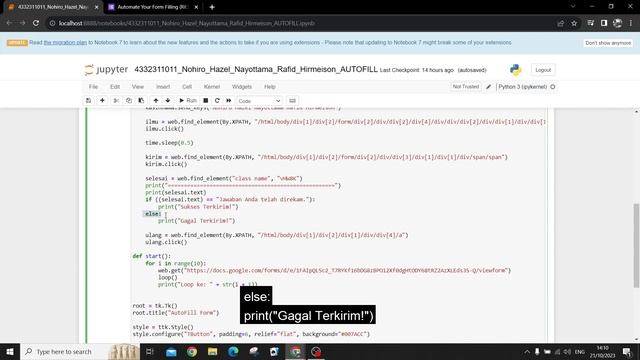Click the def start(): line
This screenshot has height=360, width=640.
(x=151, y=256)
